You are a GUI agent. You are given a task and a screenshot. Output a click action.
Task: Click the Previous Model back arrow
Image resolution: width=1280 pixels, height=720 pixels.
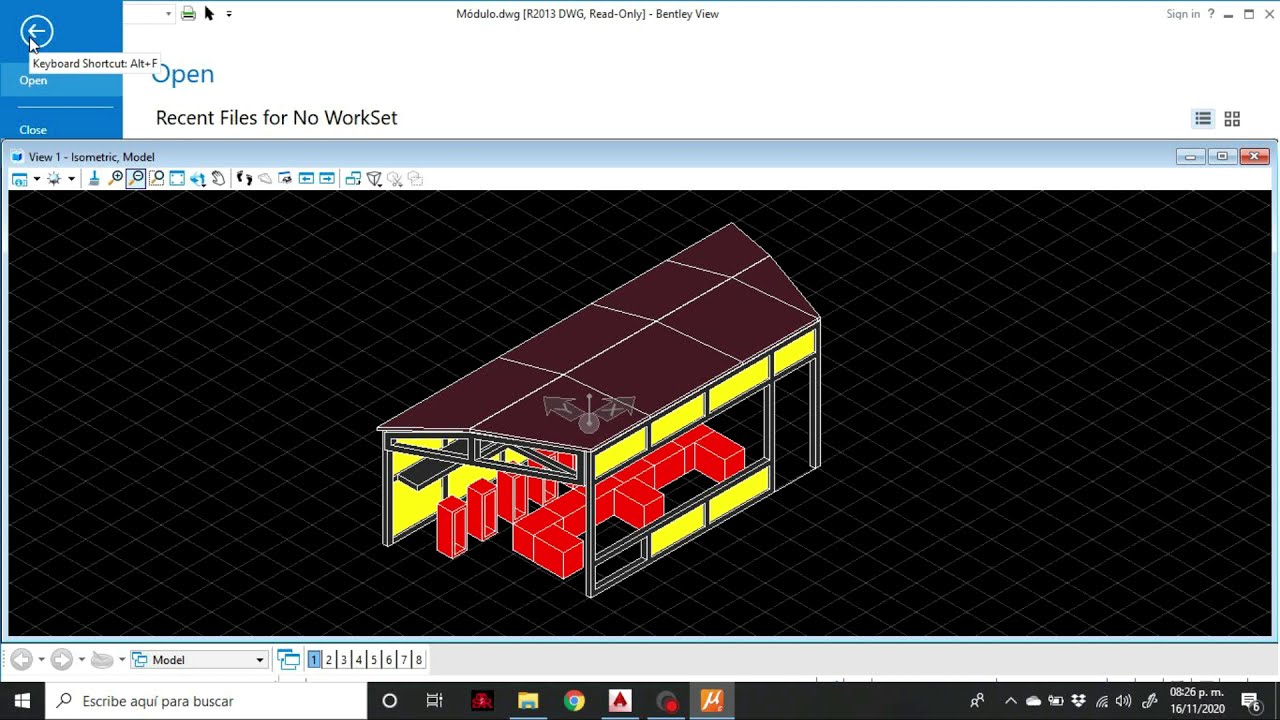(22, 659)
